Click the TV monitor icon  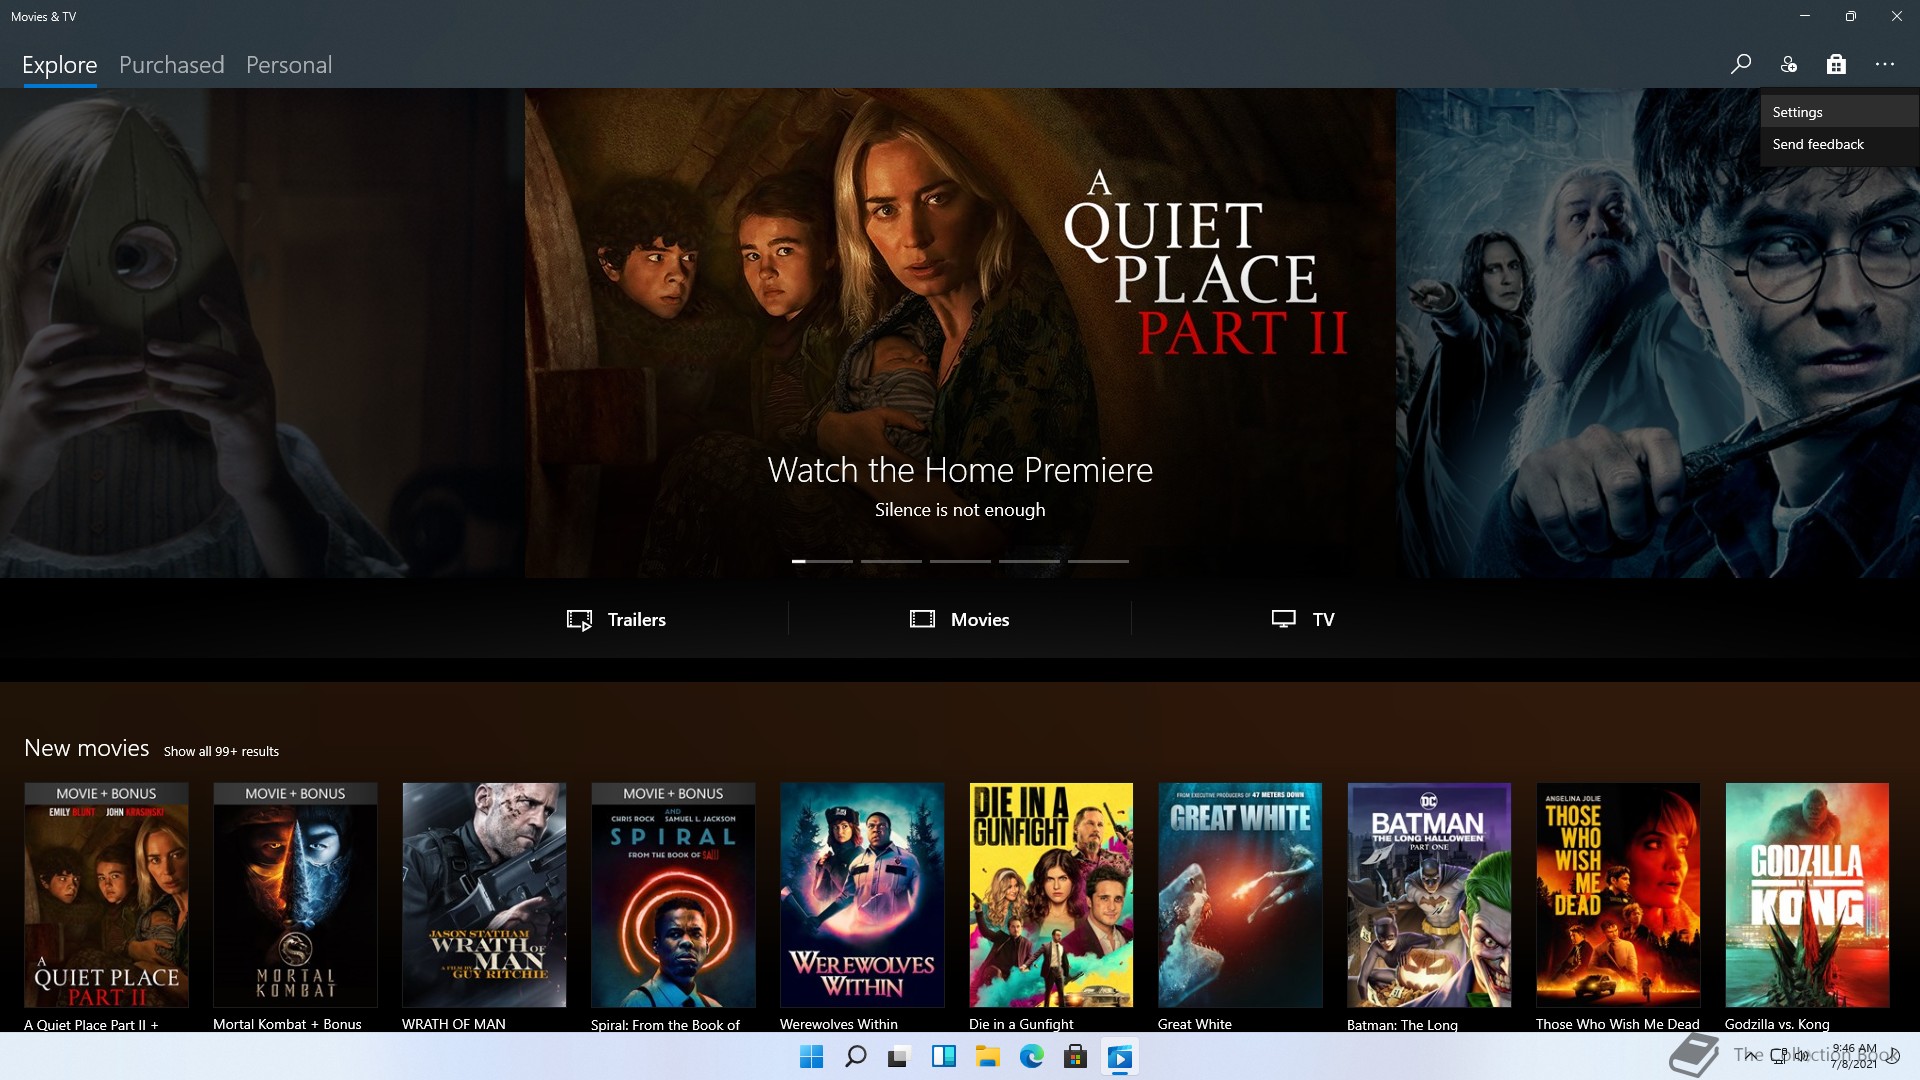(1284, 619)
